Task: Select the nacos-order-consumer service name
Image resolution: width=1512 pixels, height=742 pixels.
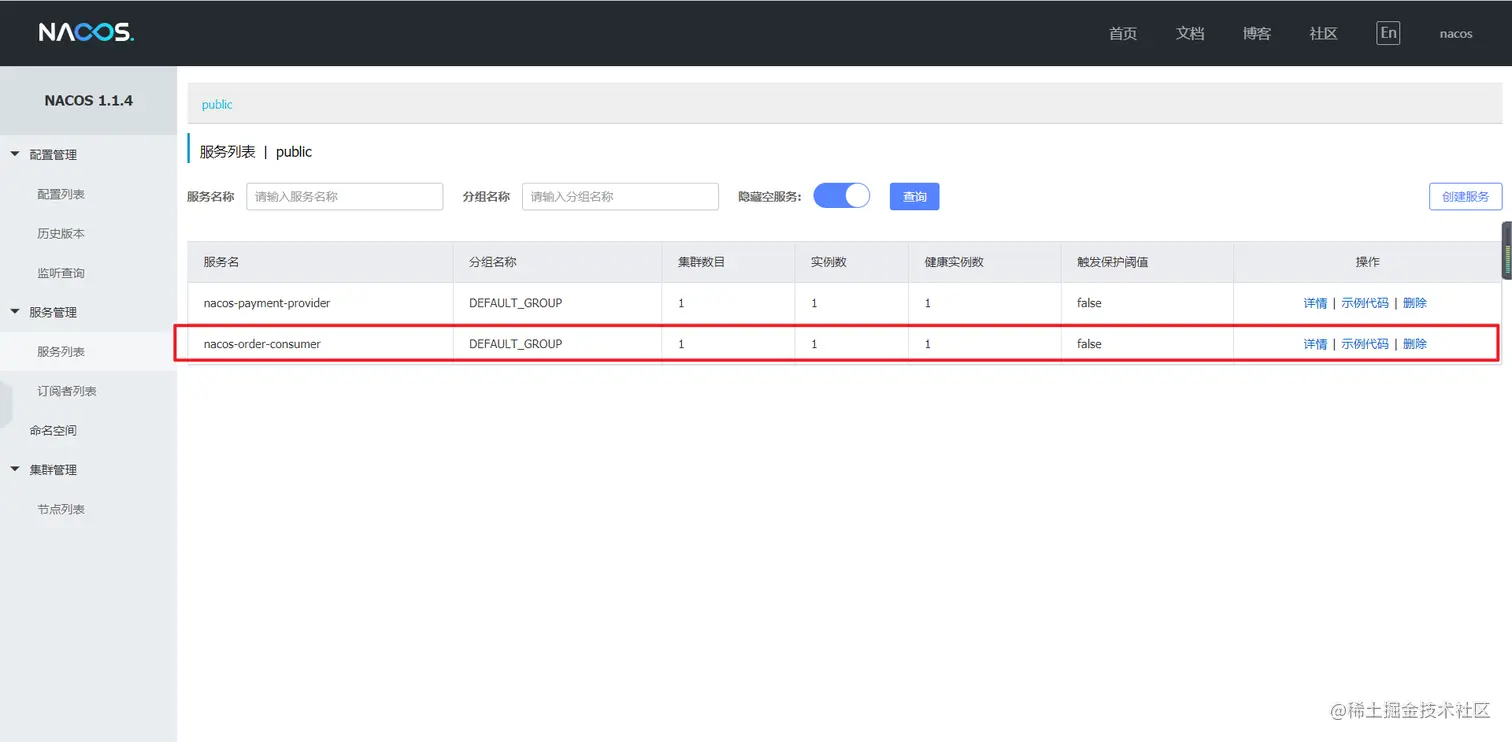Action: [262, 344]
